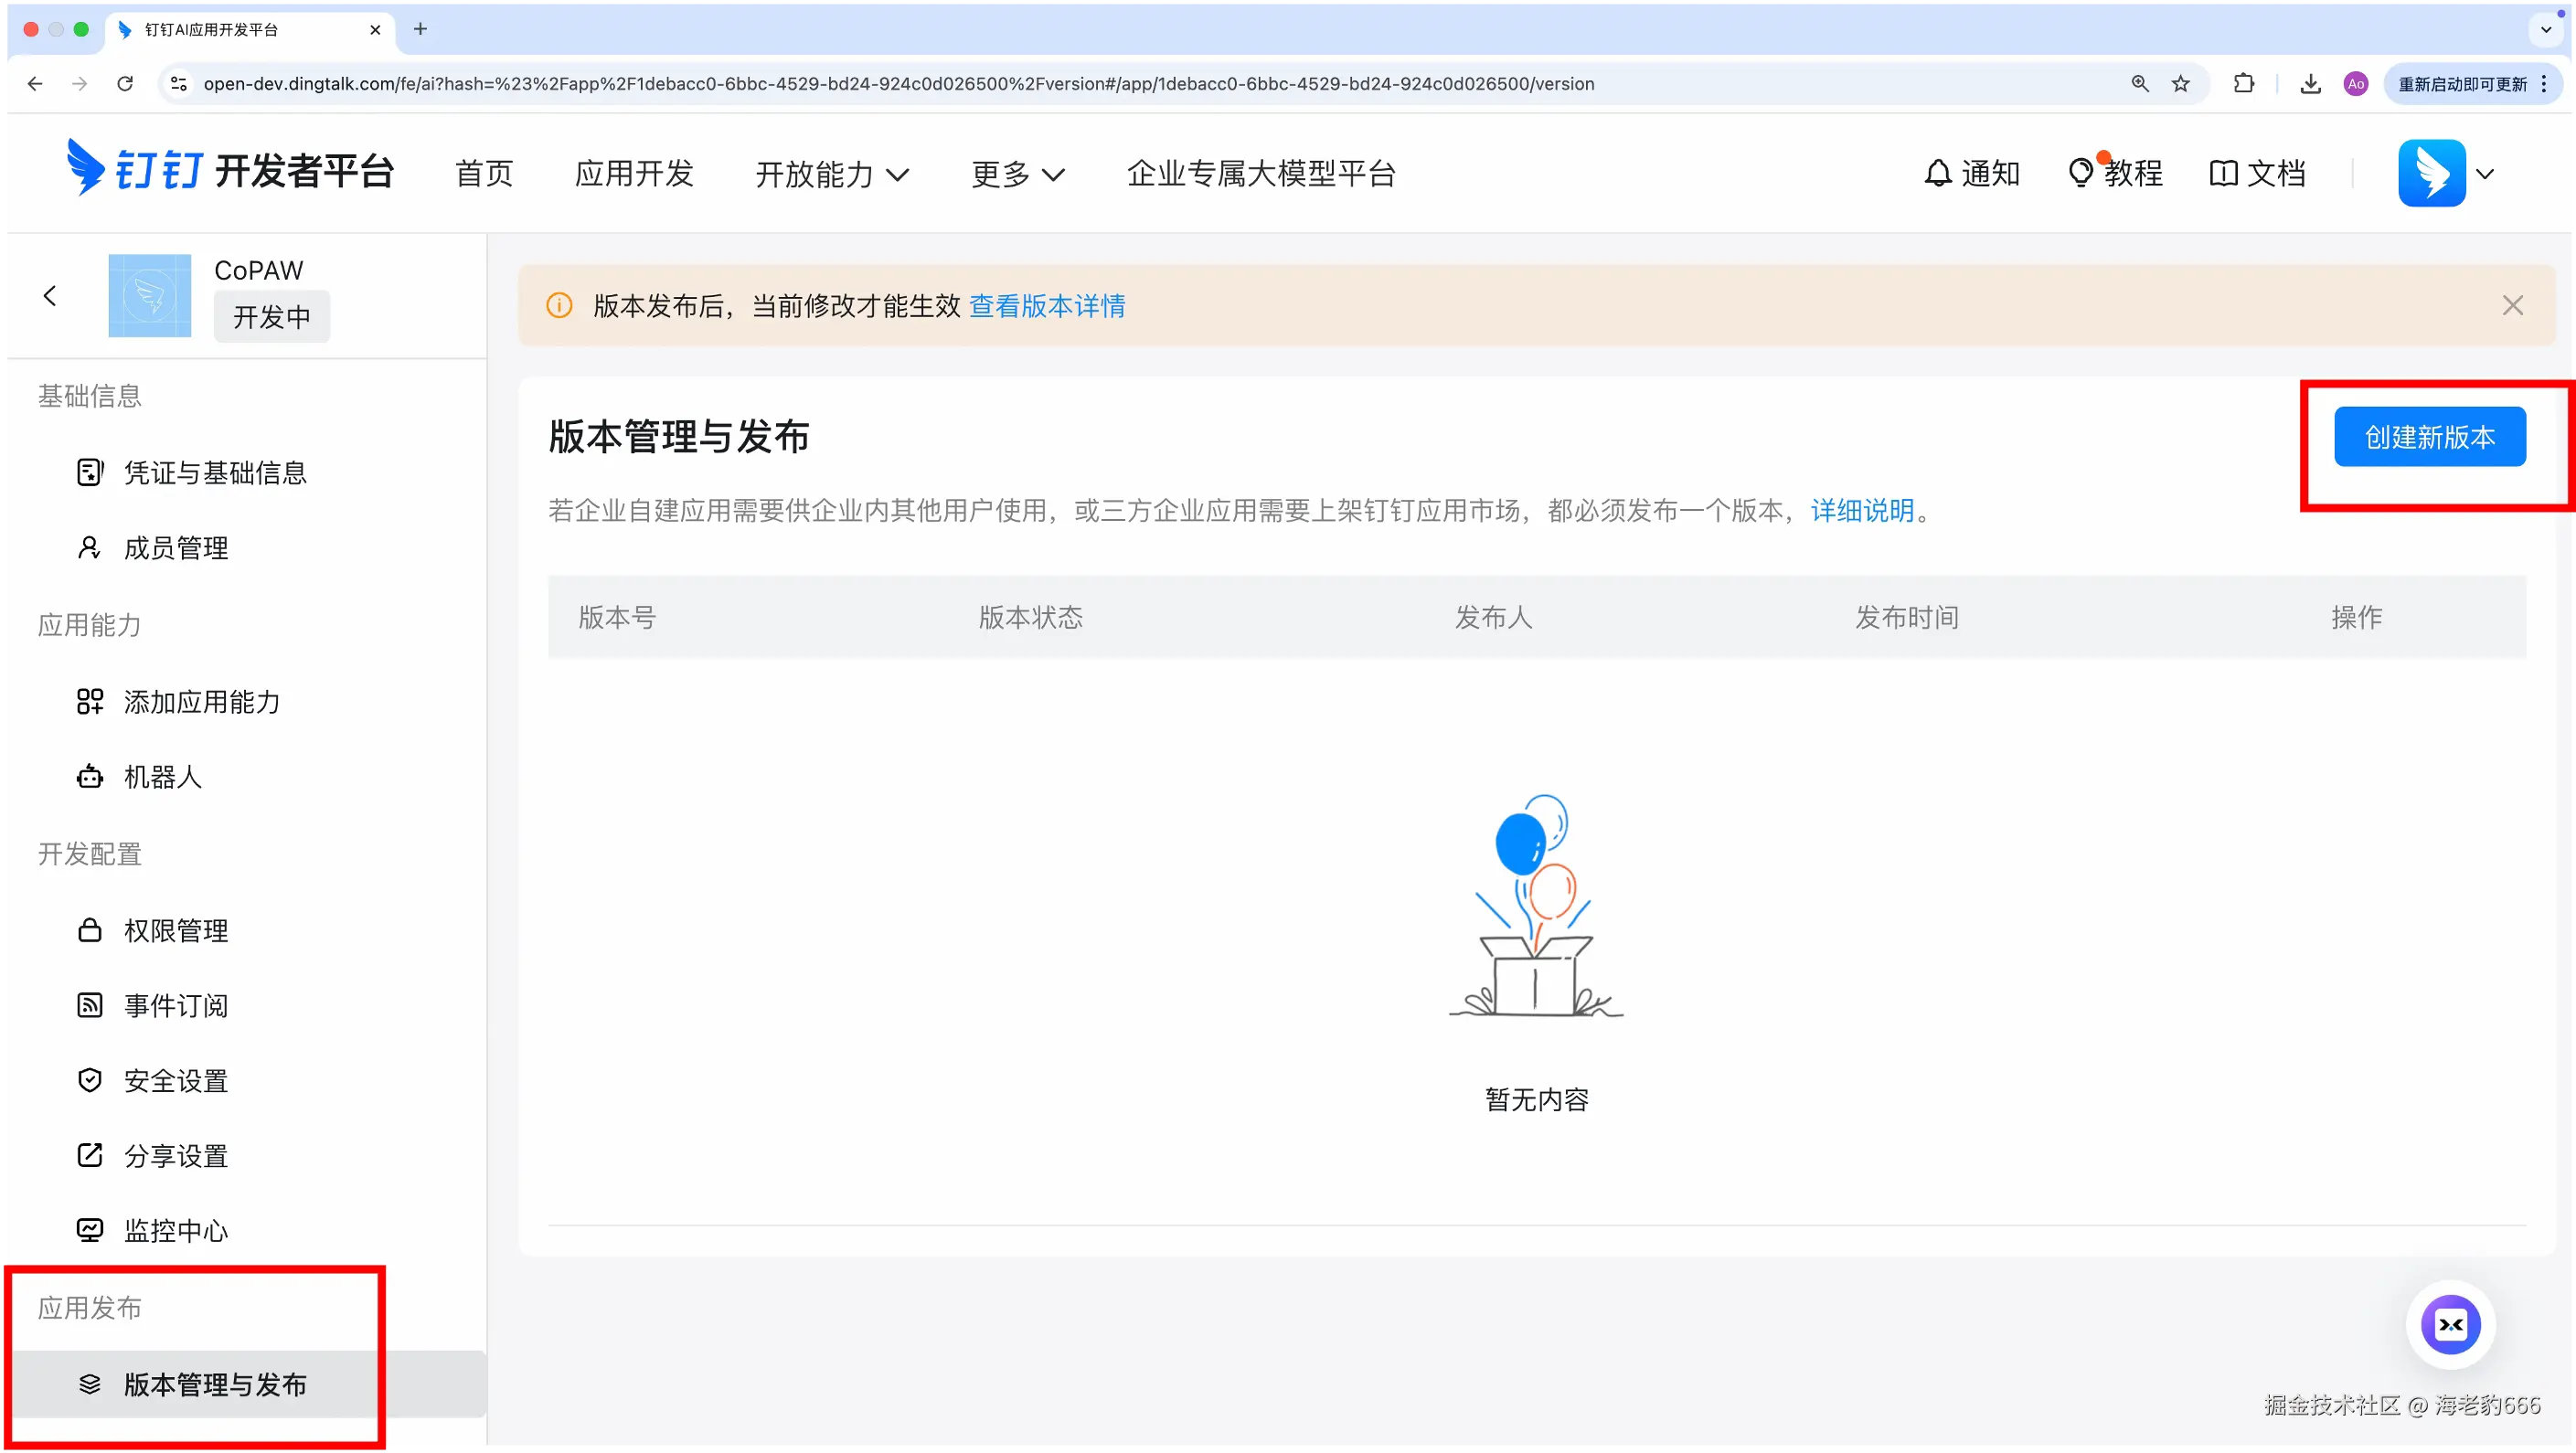Select 添加应用能力 sidebar item
2576x1453 pixels.
click(201, 702)
